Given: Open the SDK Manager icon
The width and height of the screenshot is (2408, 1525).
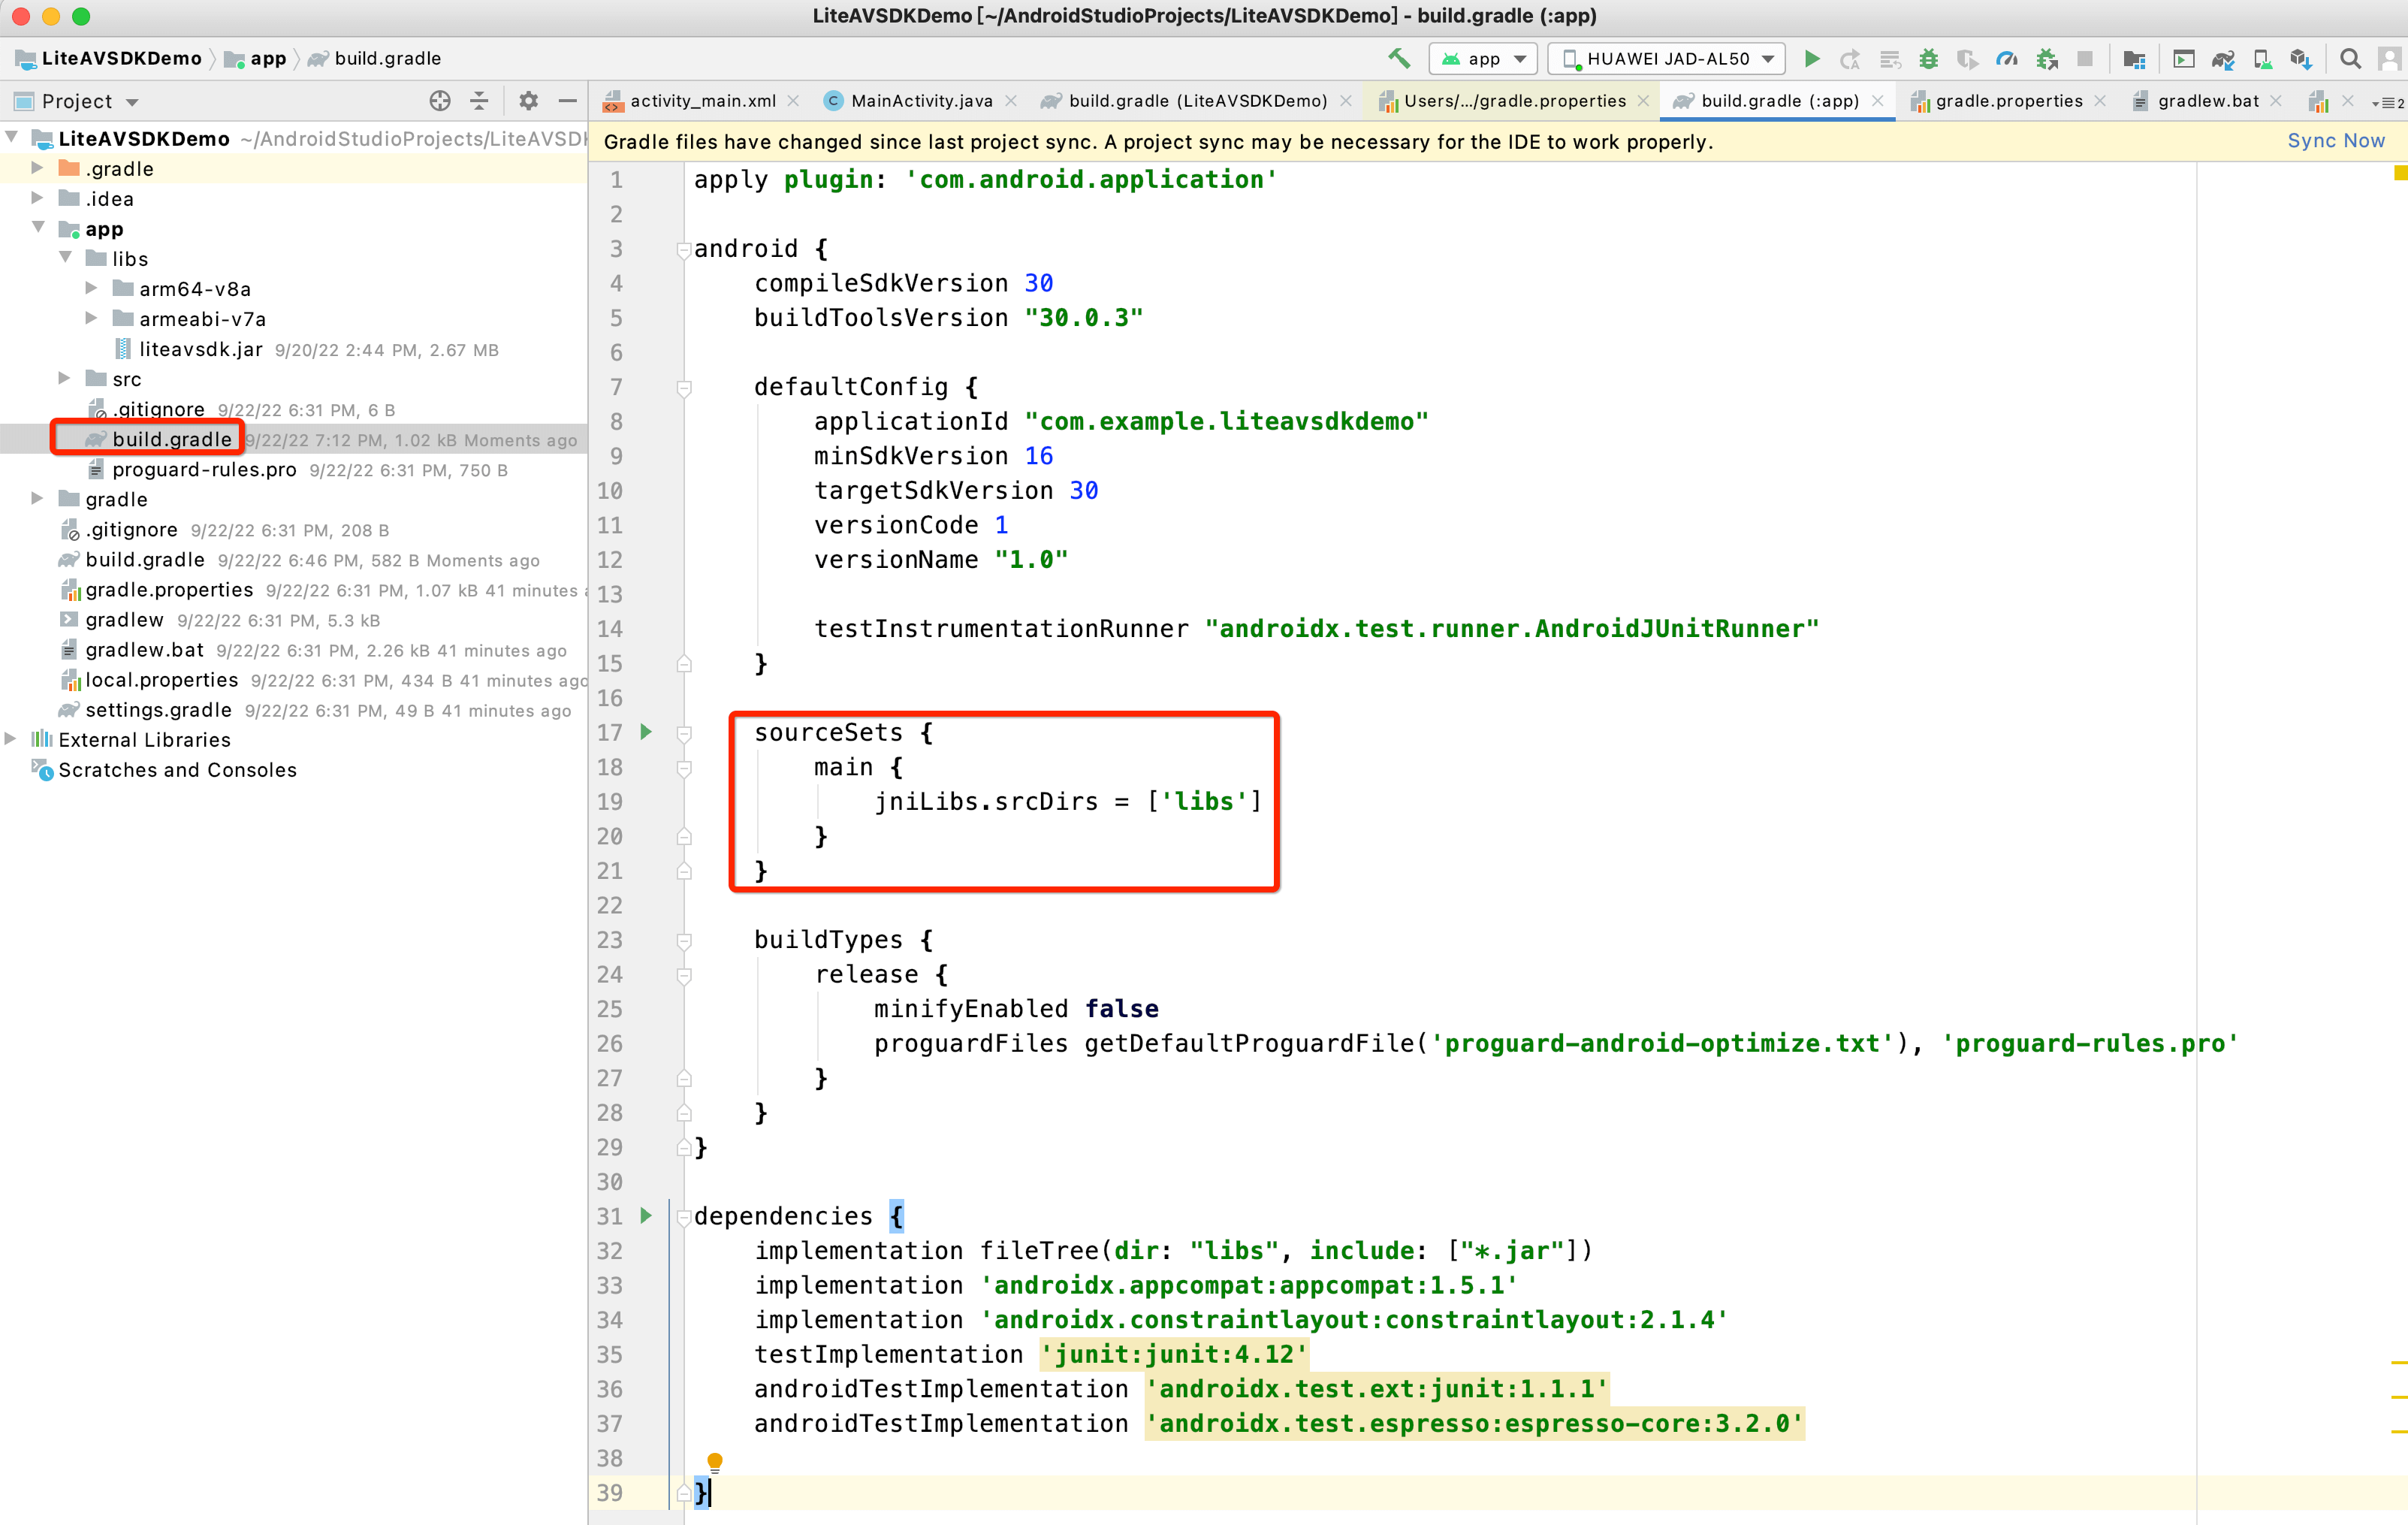Looking at the screenshot, I should pyautogui.click(x=2301, y=59).
